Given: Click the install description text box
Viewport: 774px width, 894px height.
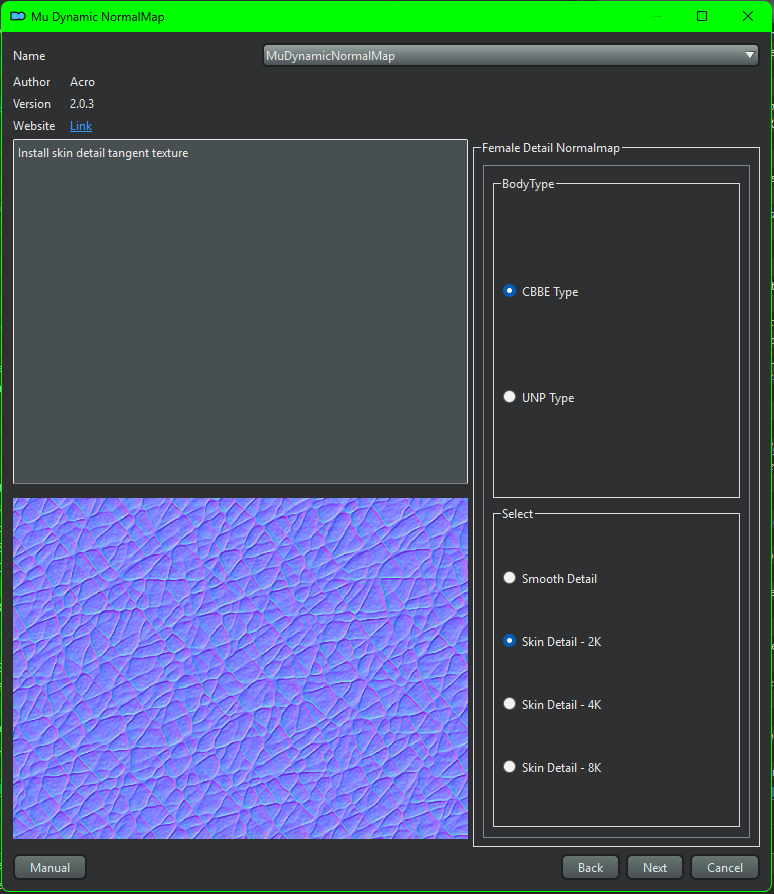Looking at the screenshot, I should coord(241,311).
